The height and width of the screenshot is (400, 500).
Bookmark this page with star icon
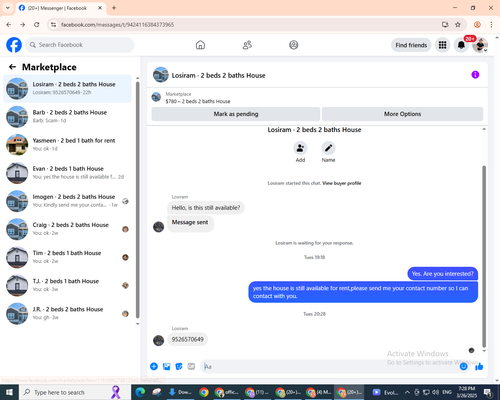tap(458, 25)
